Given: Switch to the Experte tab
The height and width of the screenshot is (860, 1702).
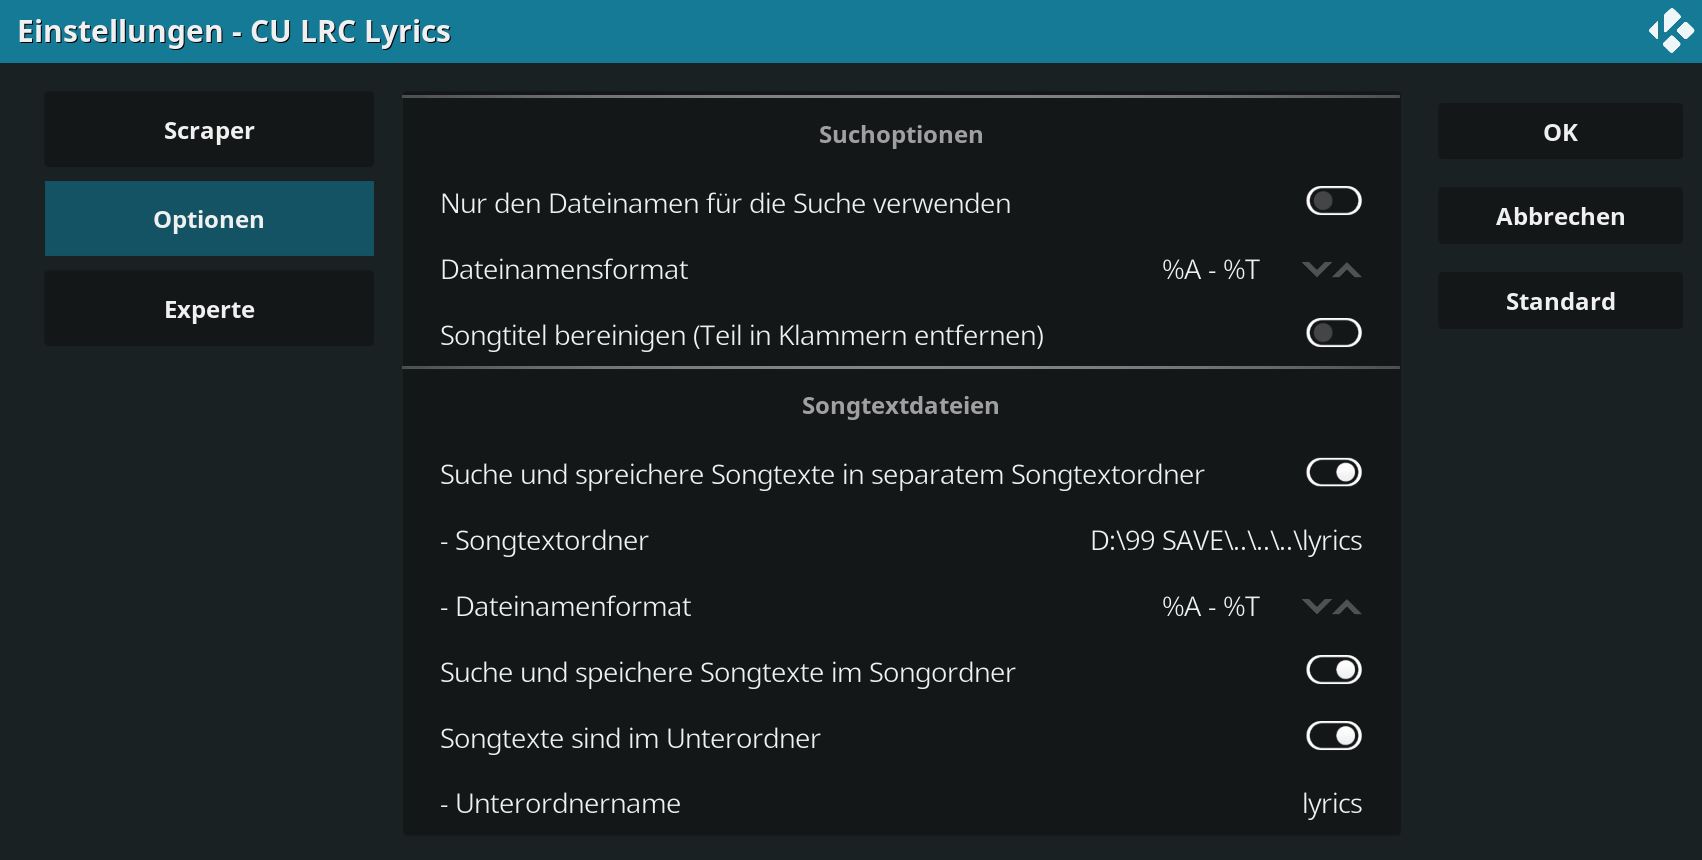Looking at the screenshot, I should coord(209,308).
